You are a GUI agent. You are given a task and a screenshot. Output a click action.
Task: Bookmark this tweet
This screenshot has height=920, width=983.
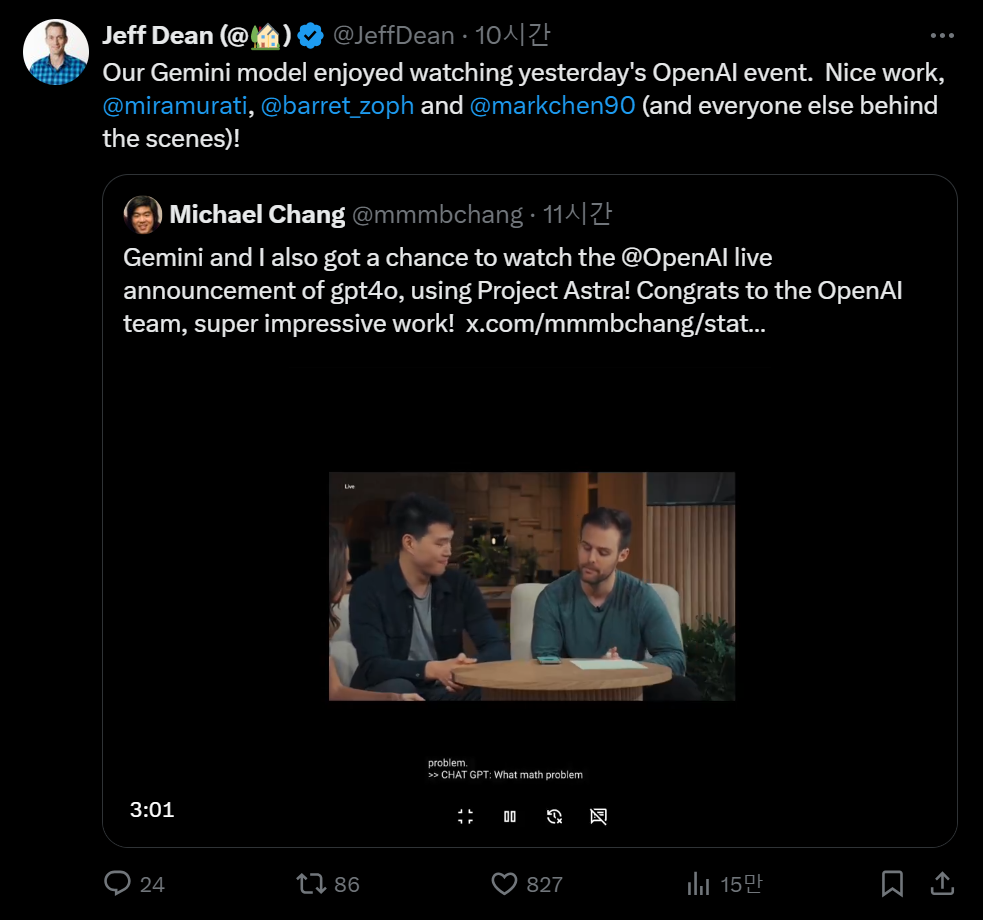click(x=892, y=883)
